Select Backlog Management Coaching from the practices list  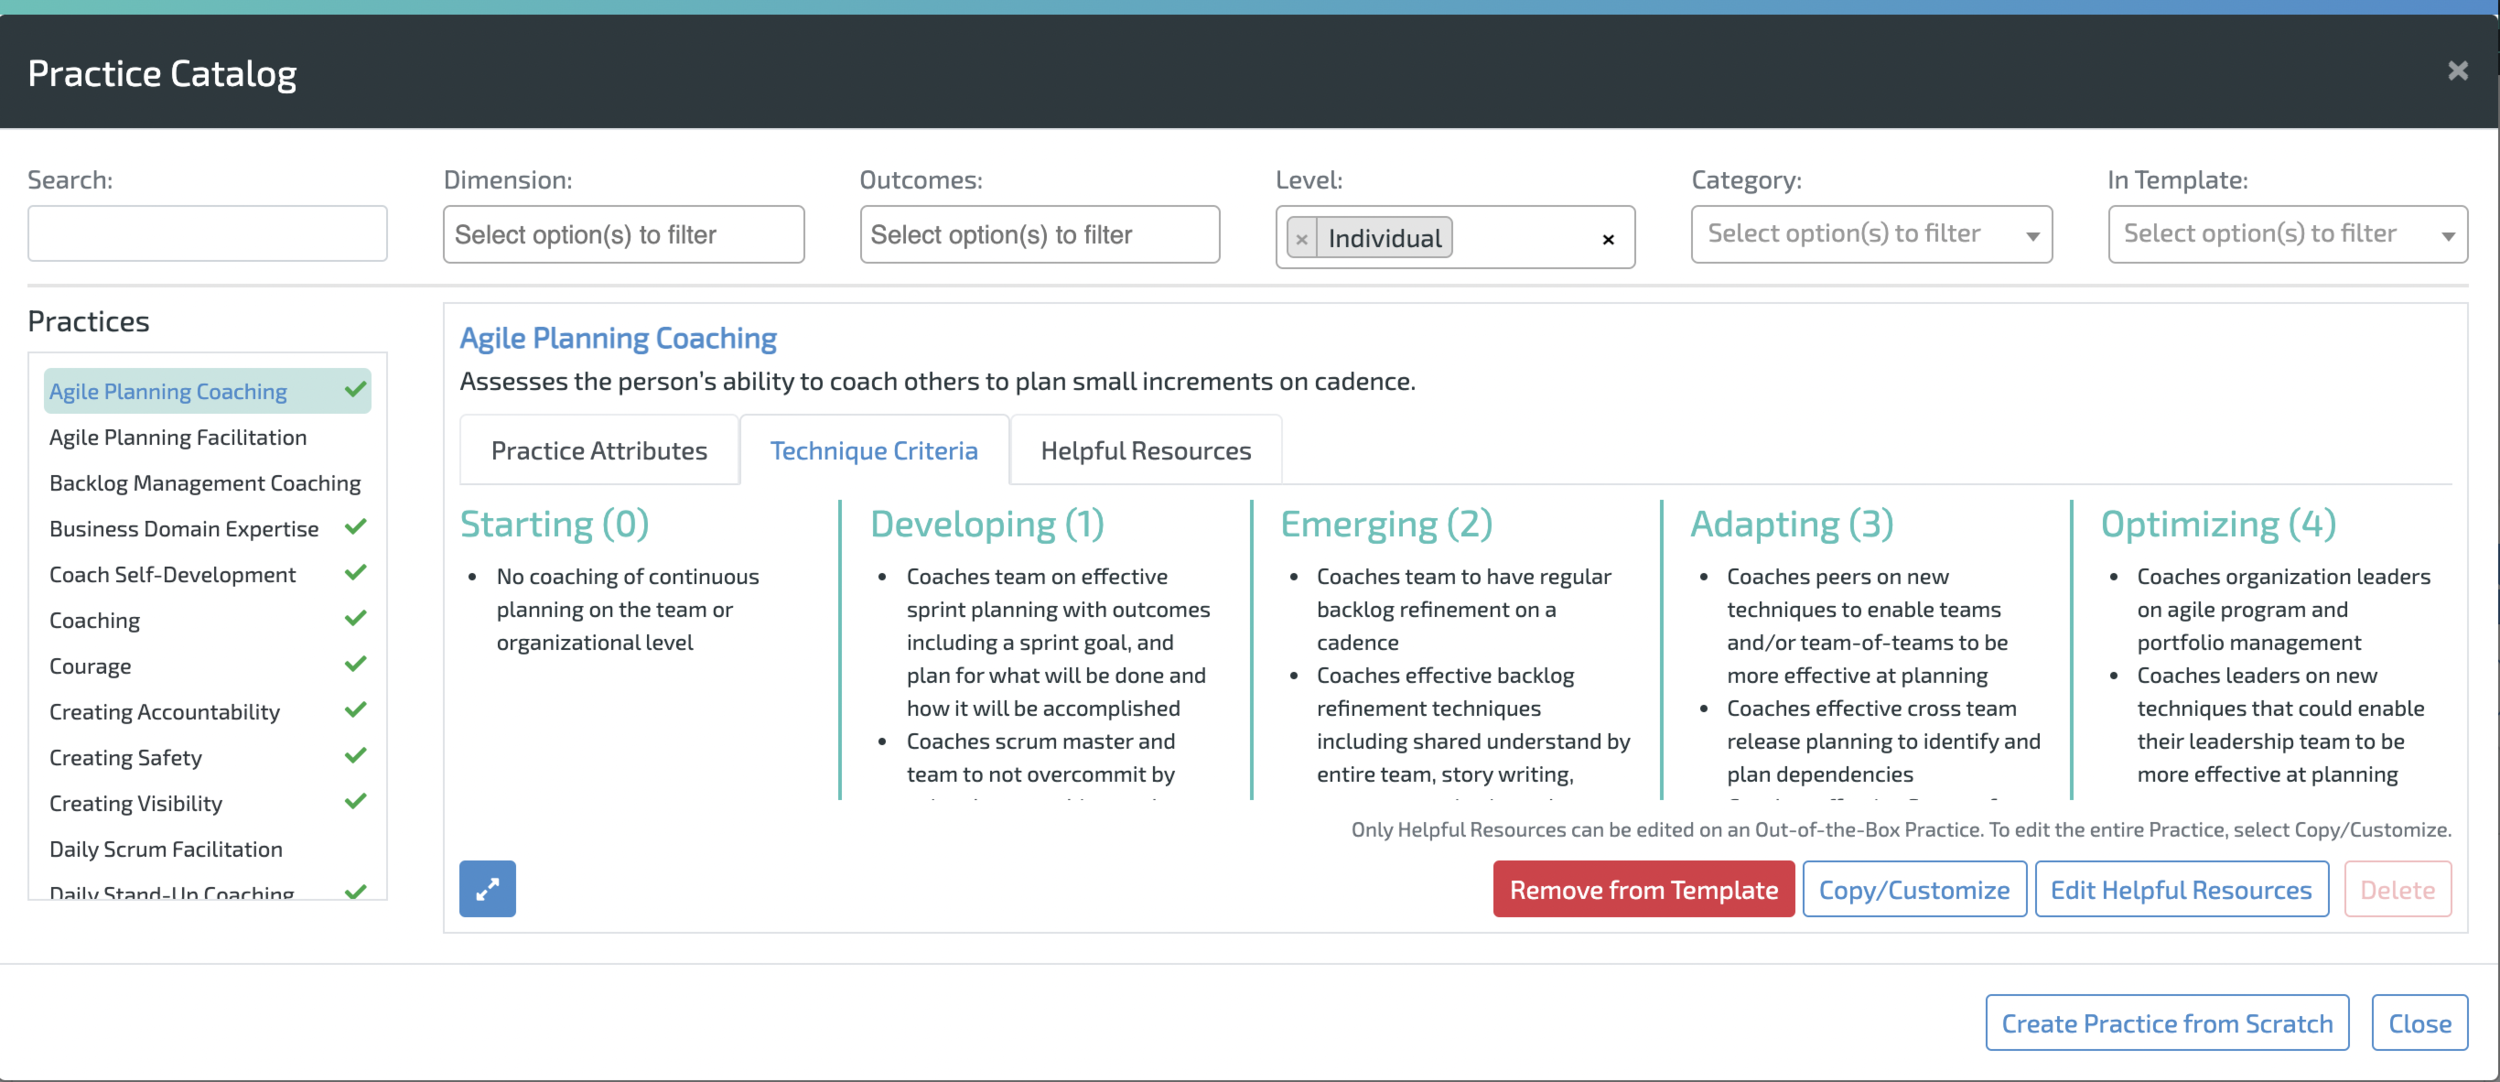coord(205,482)
